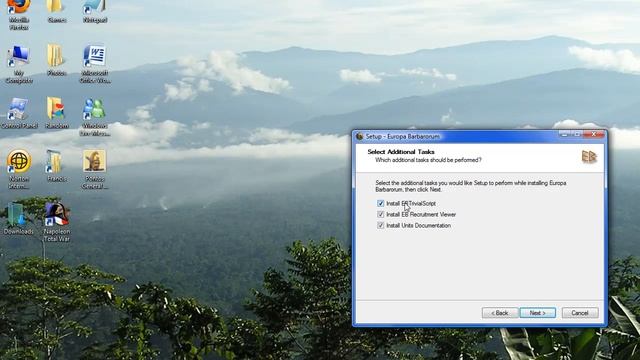The height and width of the screenshot is (360, 640).
Task: Launch the Microsoft Office Word shortcut
Action: click(95, 64)
